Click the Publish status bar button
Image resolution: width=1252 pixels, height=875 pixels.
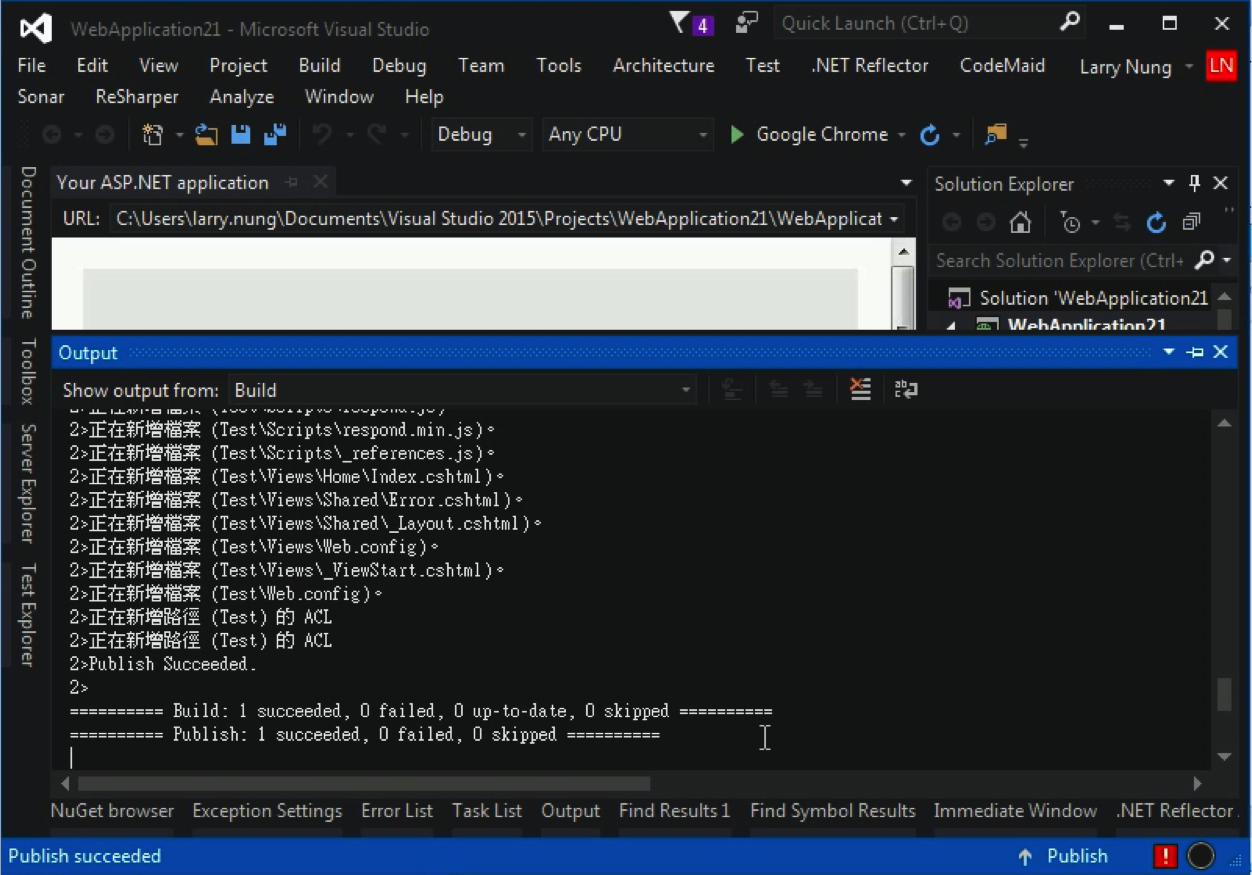pyautogui.click(x=1062, y=856)
